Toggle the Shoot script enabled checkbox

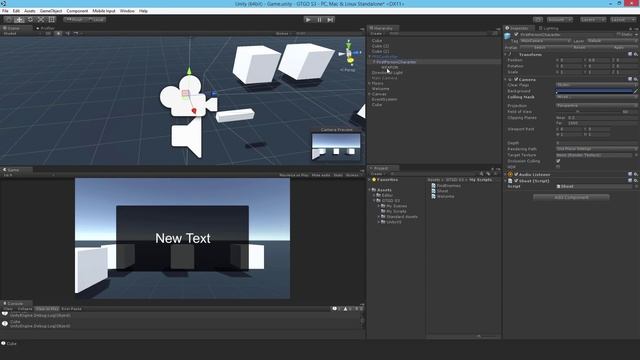click(516, 180)
